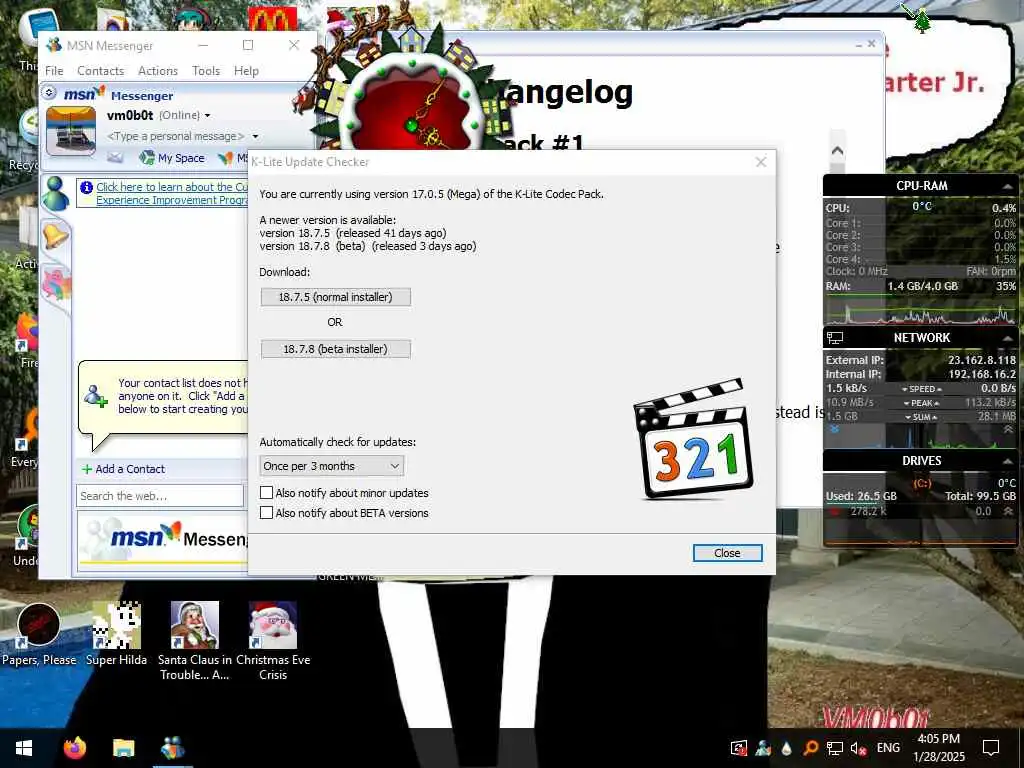Collapse the MSN Messenger header chevron button
Screen dimensions: 1024x768
[49, 93]
